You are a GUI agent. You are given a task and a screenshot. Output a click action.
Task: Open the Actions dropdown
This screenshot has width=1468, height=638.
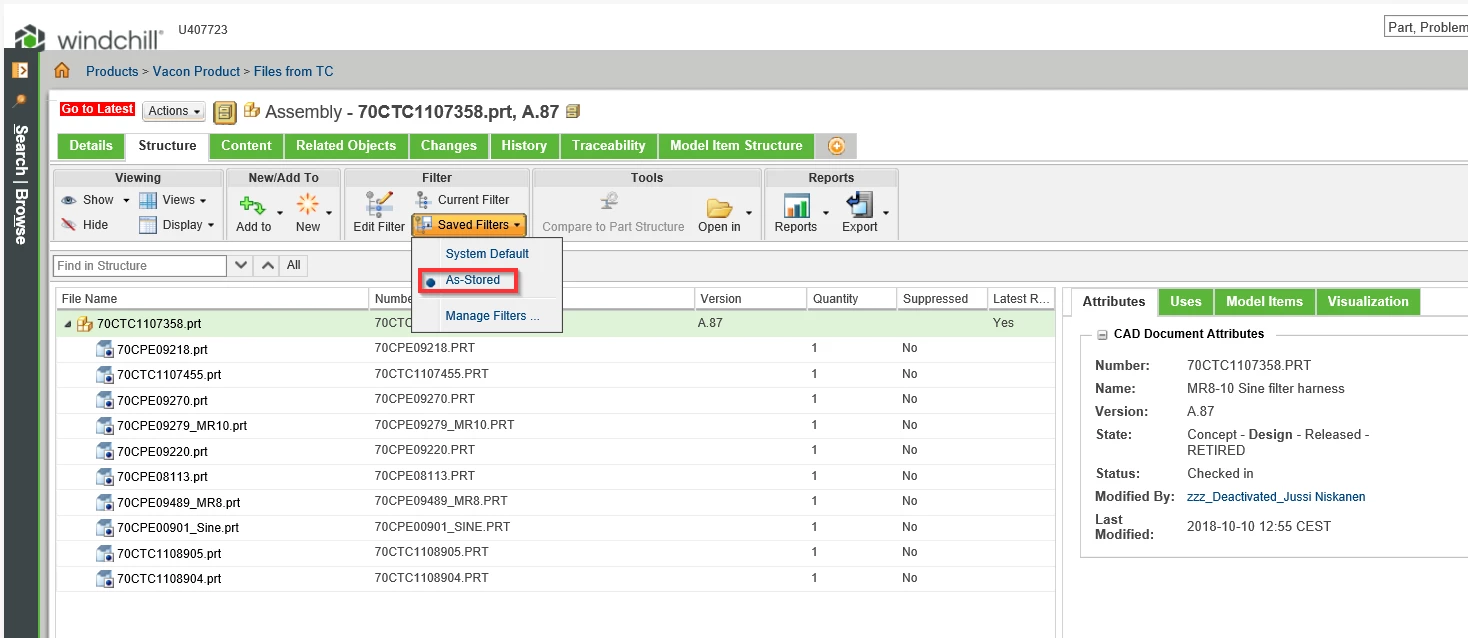tap(175, 111)
